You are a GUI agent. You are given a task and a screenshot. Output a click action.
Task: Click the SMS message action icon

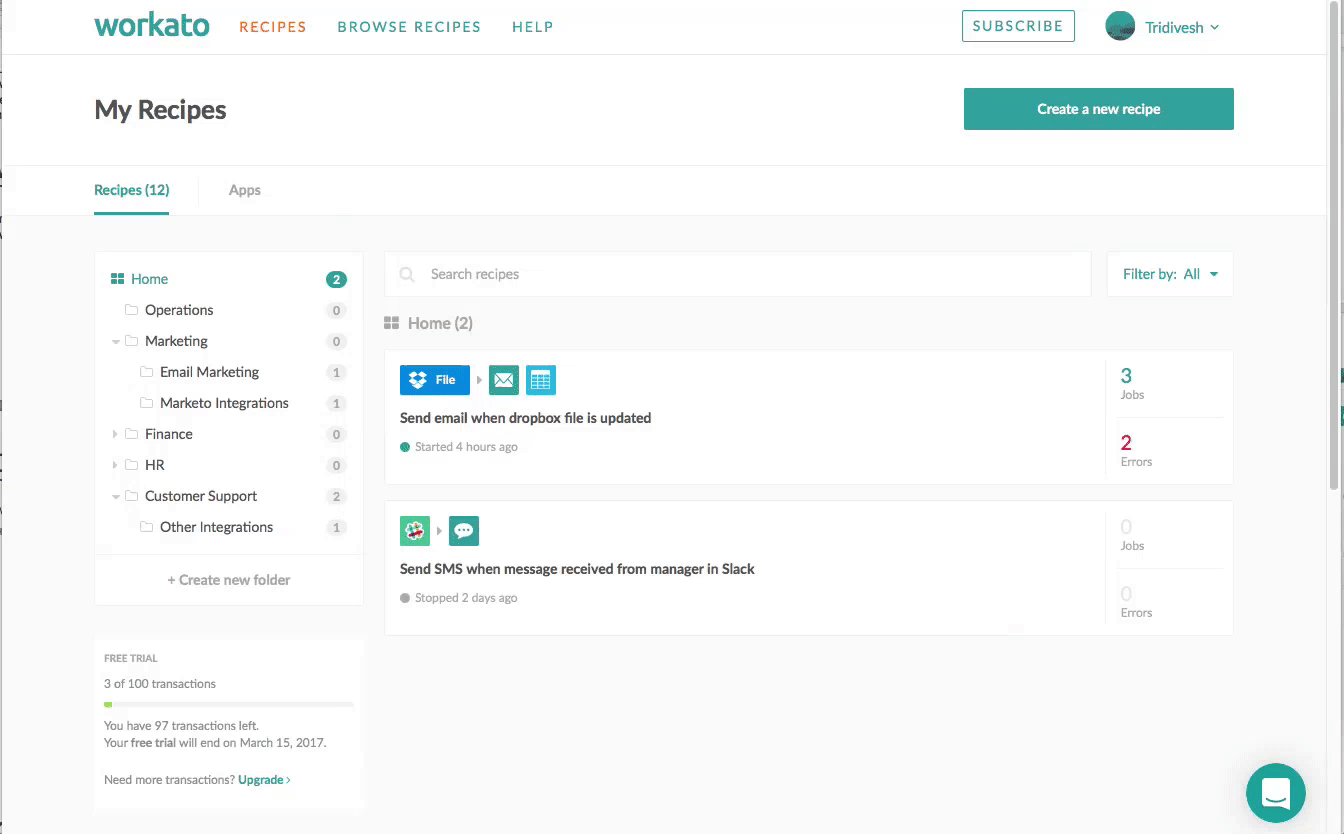click(x=464, y=531)
